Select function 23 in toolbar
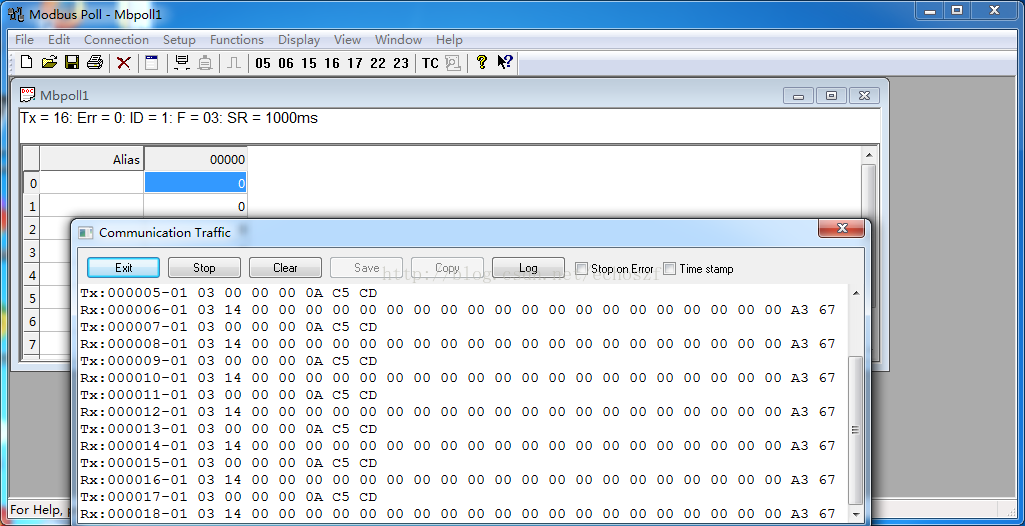This screenshot has width=1025, height=526. tap(401, 63)
